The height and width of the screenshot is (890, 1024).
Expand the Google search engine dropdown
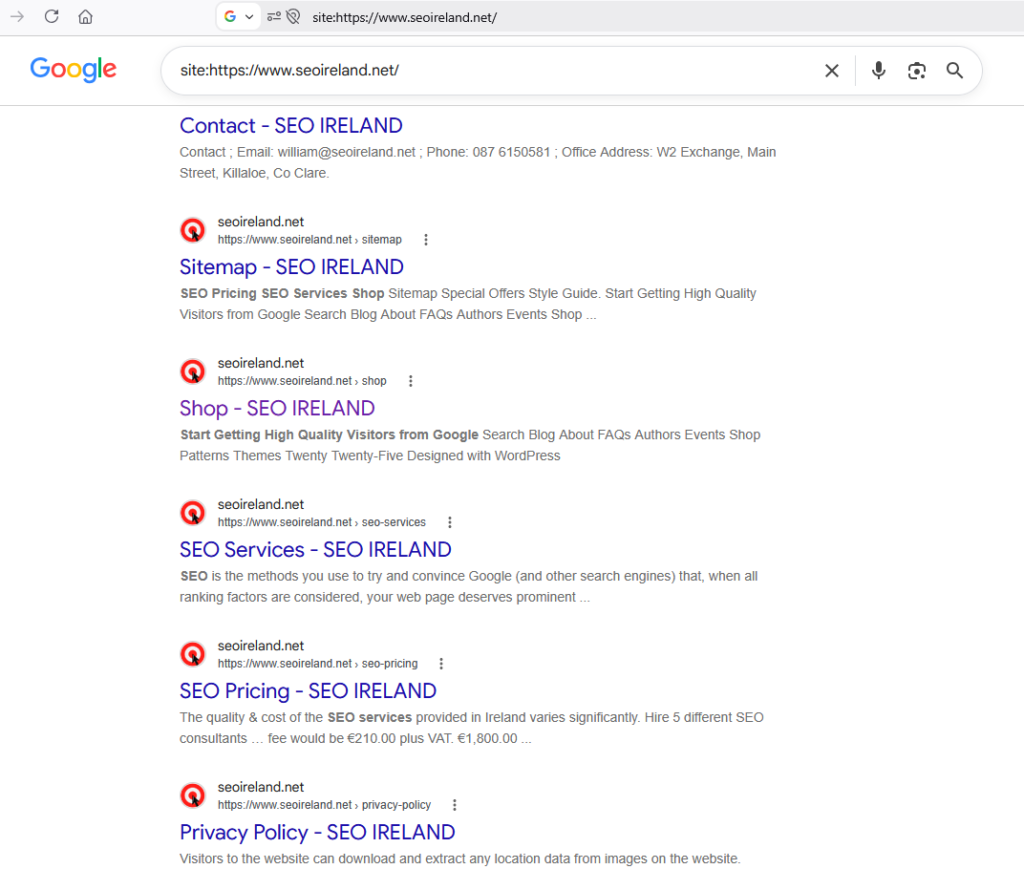pos(238,17)
